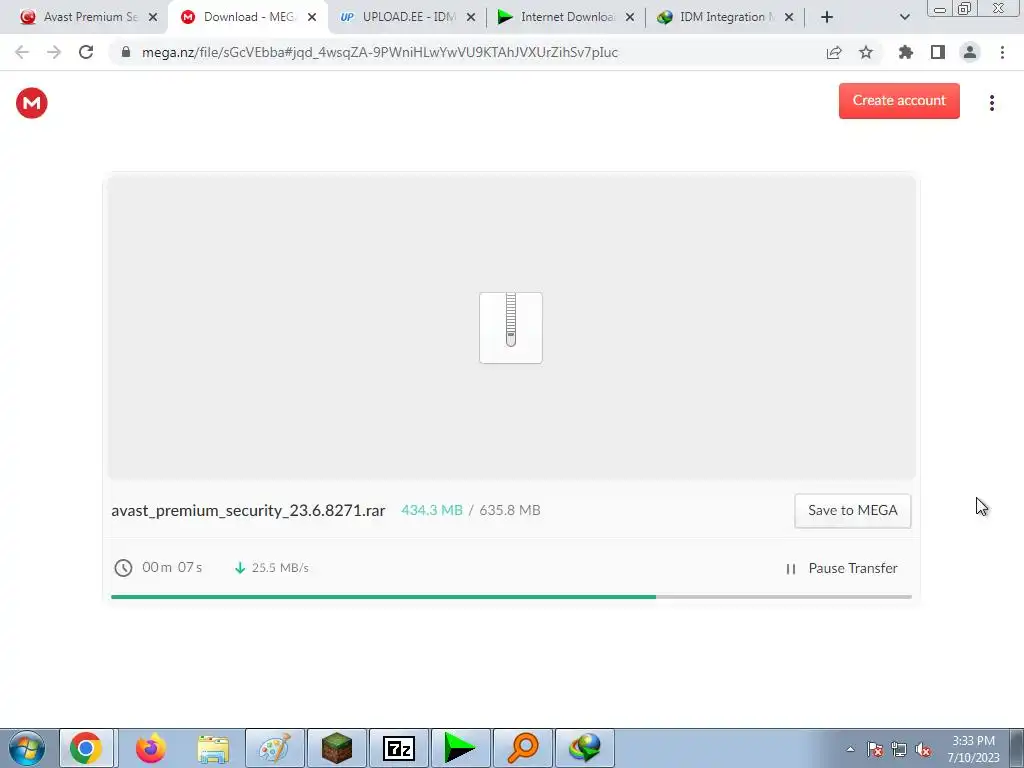This screenshot has height=768, width=1024.
Task: Click the network tray icon
Action: coord(899,749)
